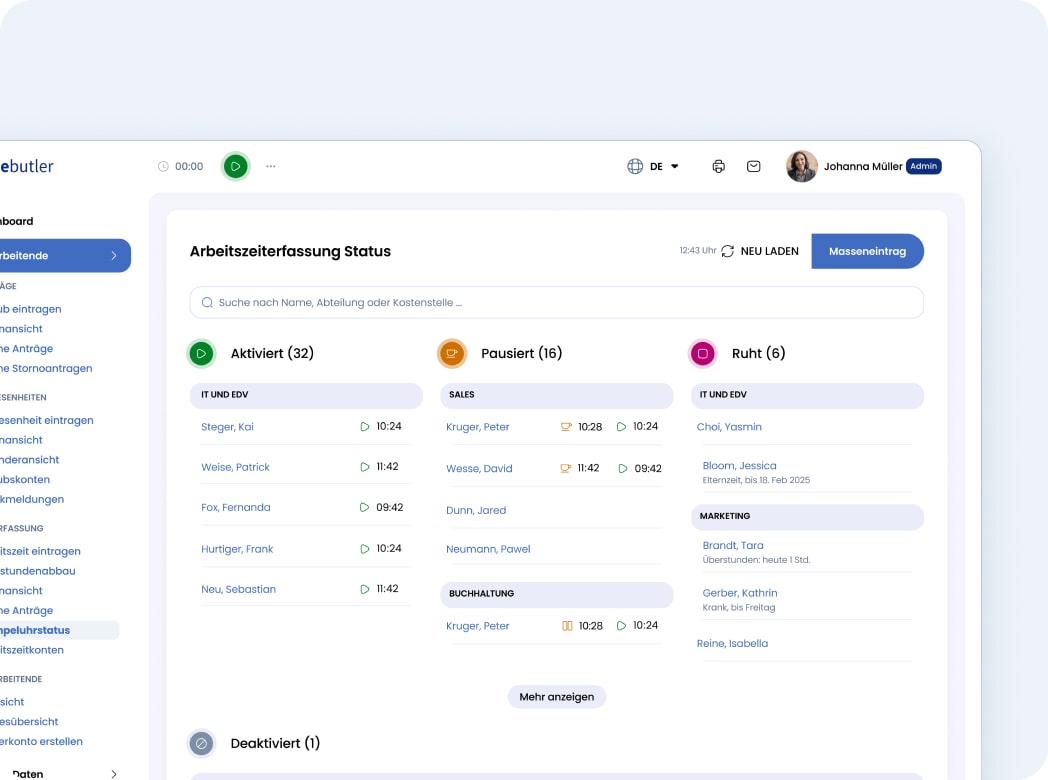Expand the highlighted Mitarbeitende sidebar chevron
The height and width of the screenshot is (780, 1048).
[114, 255]
